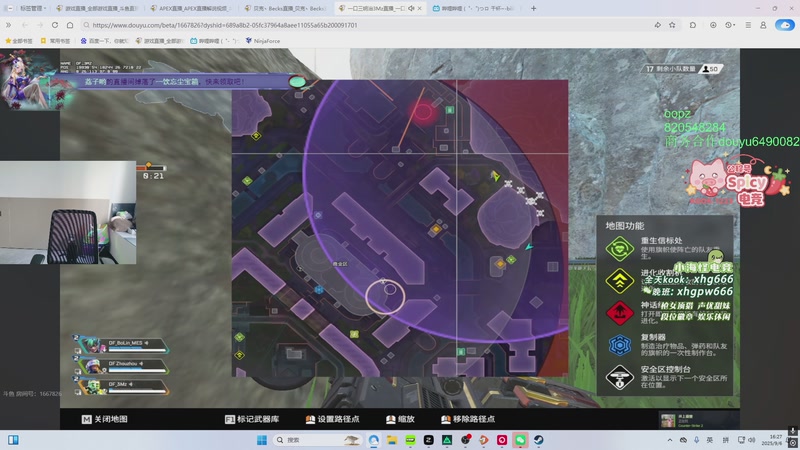Screen dimensions: 800x450
Task: Expand the browser sidebar chevrons
Action: 8,25
